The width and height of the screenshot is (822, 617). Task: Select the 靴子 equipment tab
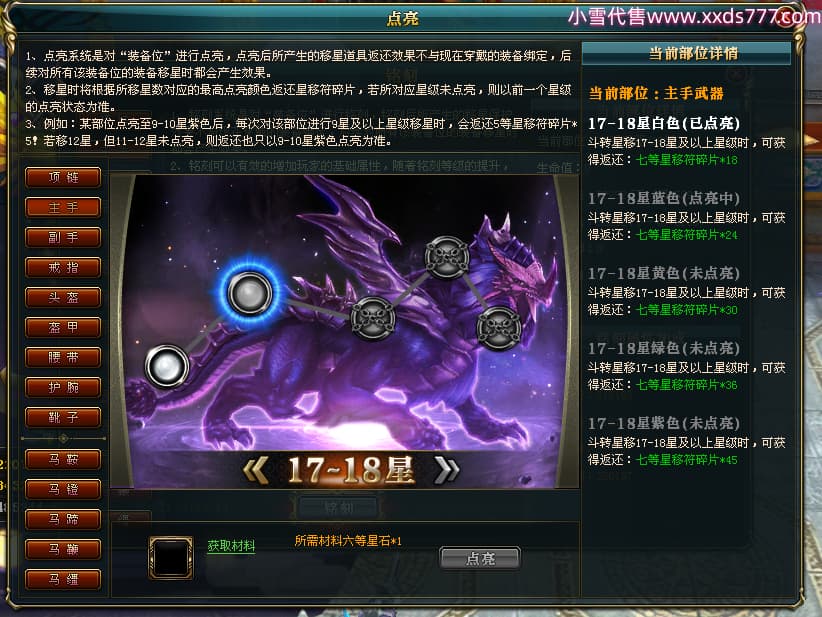[x=63, y=417]
